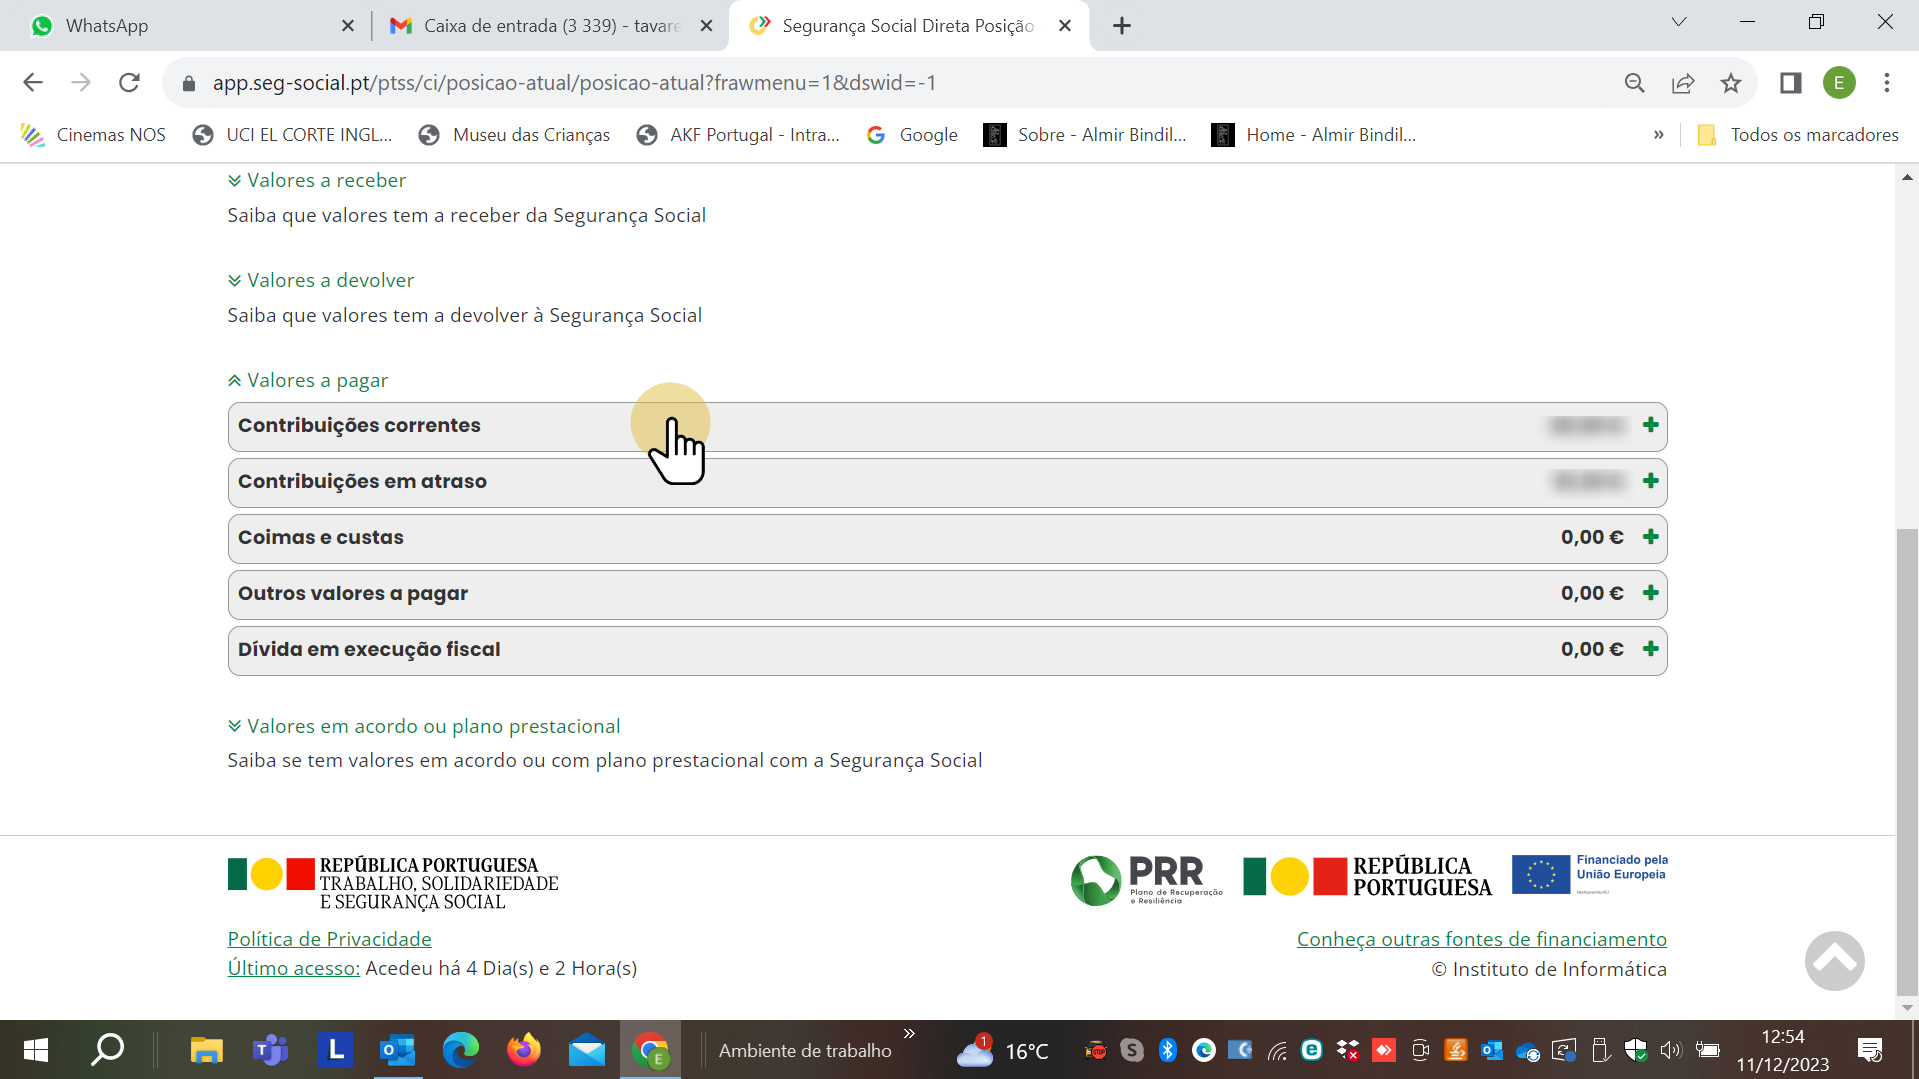1919x1079 pixels.
Task: Open Microsoft Teams from taskbar
Action: (270, 1050)
